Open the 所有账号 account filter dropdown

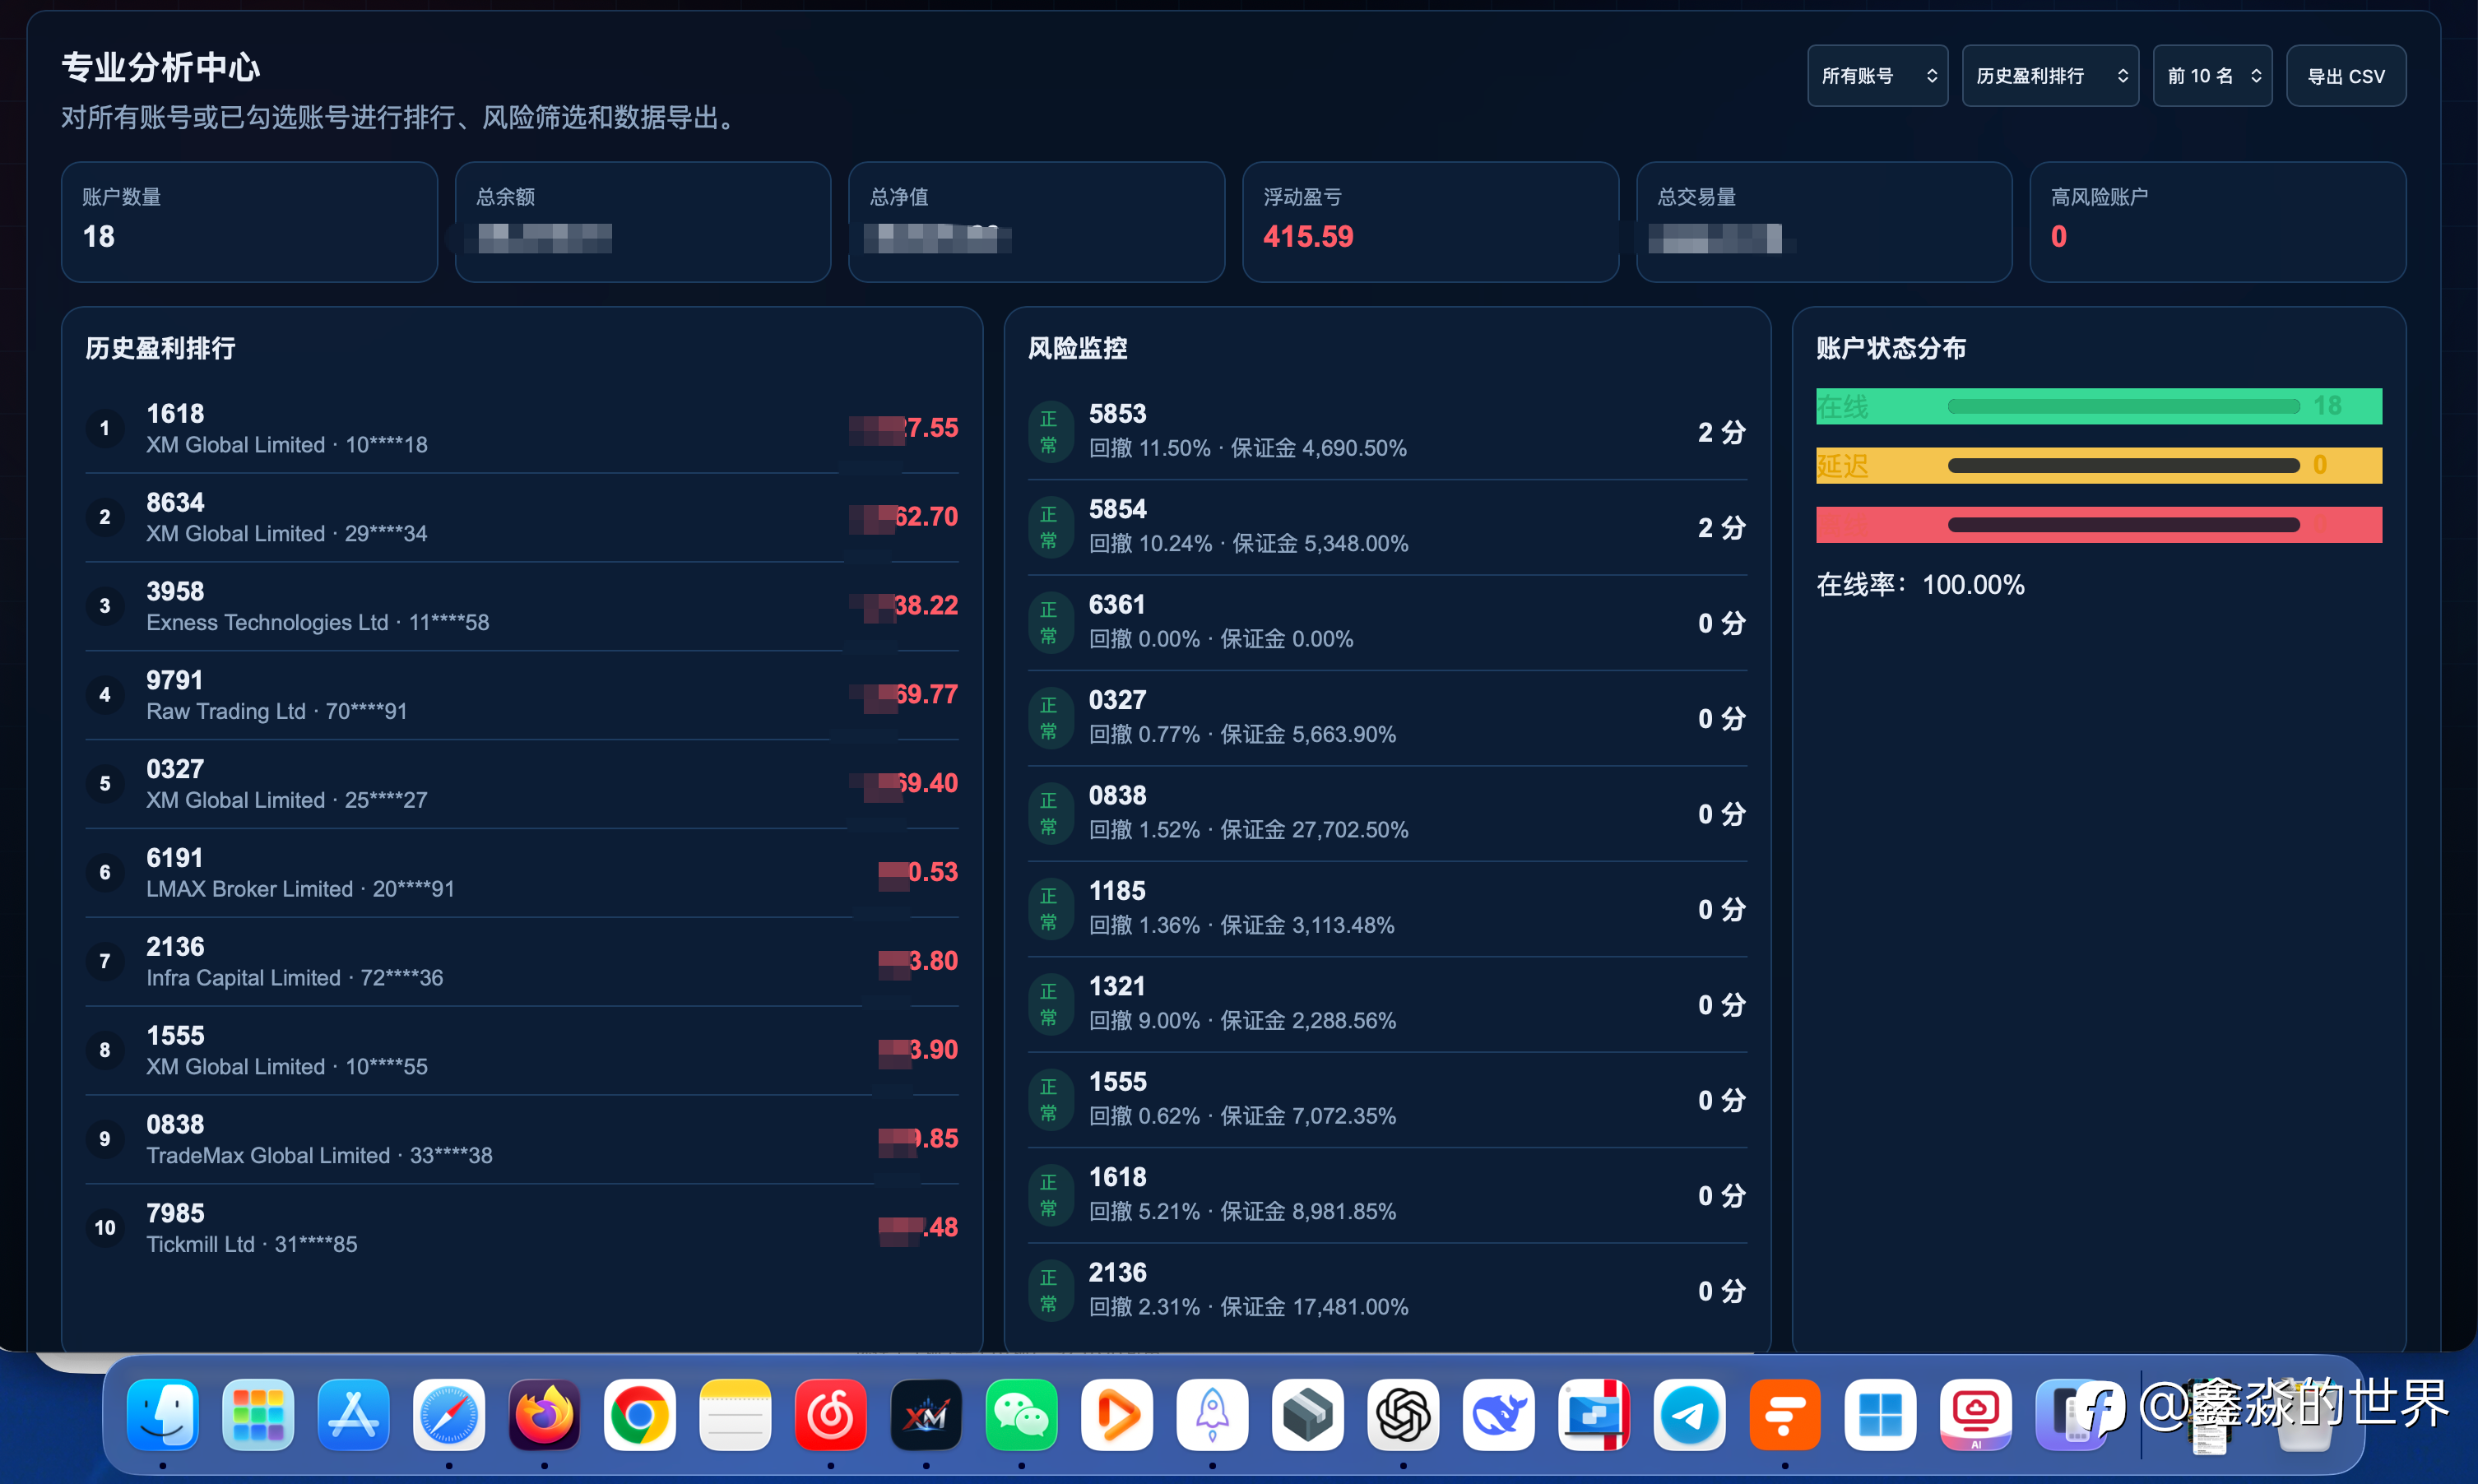click(1877, 76)
